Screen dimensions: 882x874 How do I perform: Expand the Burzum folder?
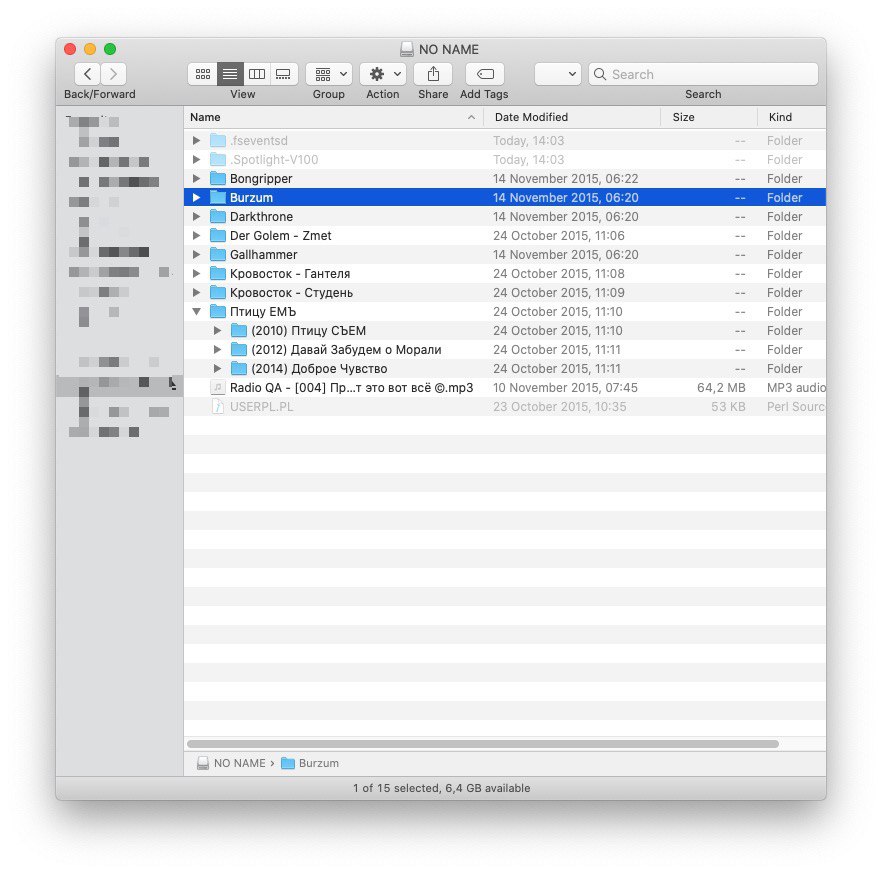[x=196, y=197]
